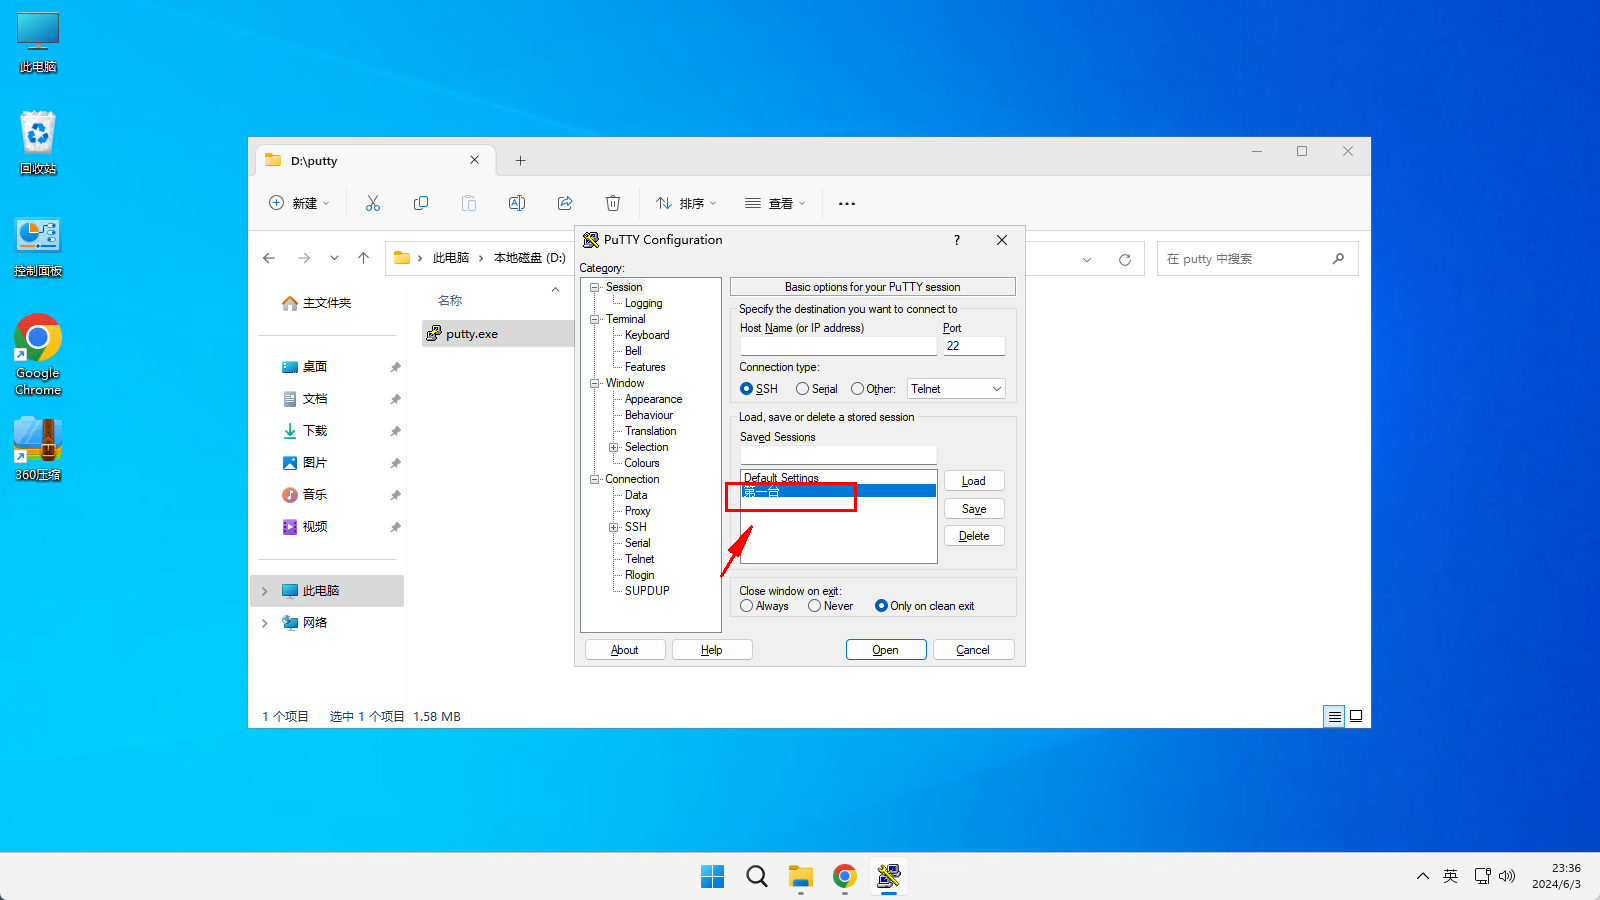Collapse the Connection tree node
Screen dimensions: 1600x900
coord(595,479)
